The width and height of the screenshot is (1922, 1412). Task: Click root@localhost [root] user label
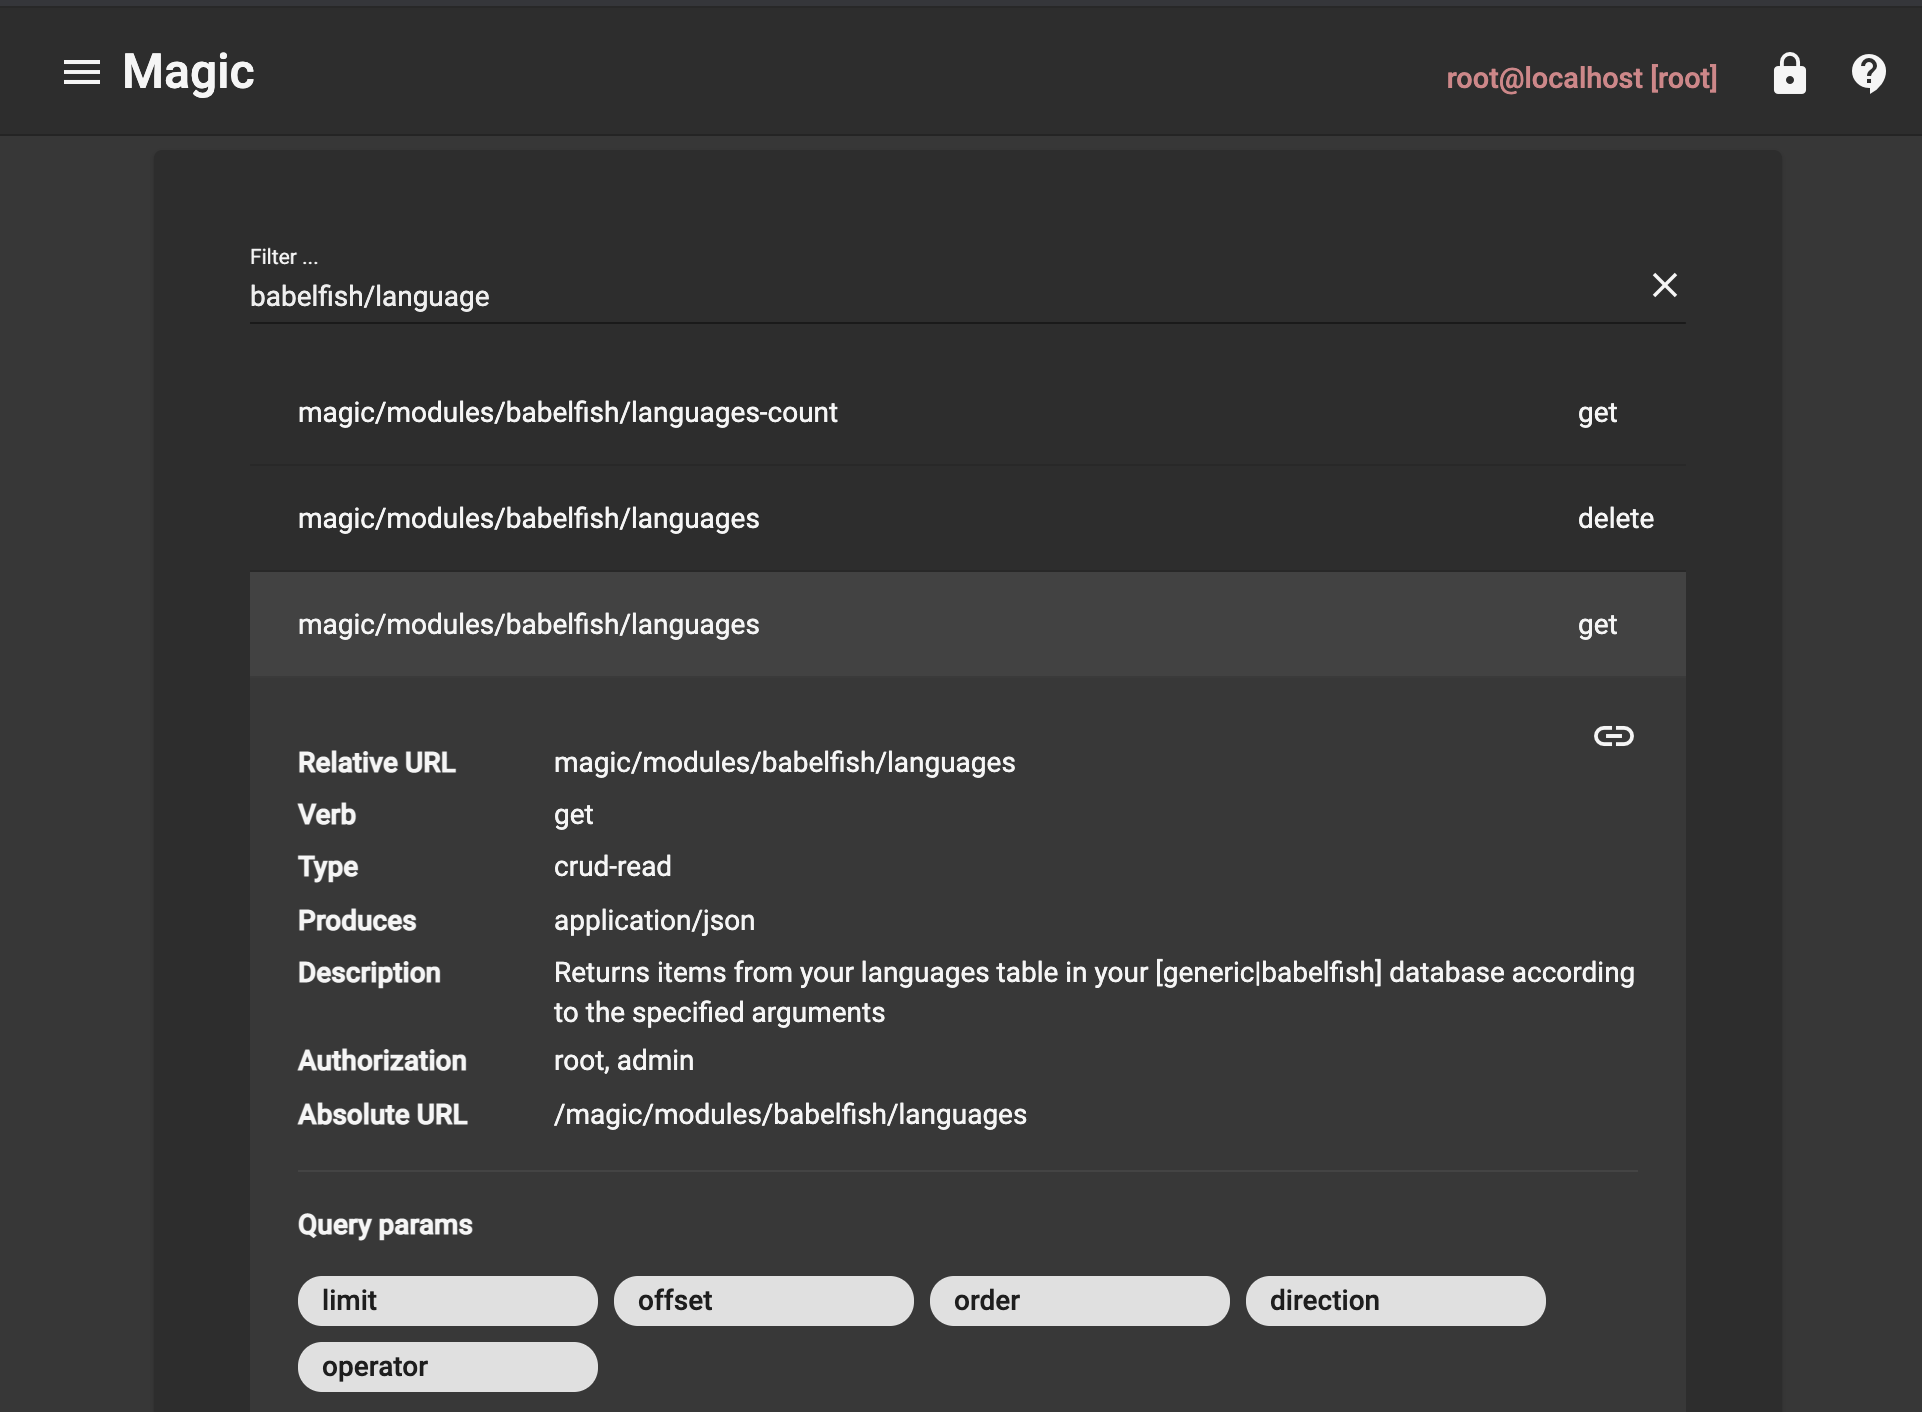[1581, 78]
